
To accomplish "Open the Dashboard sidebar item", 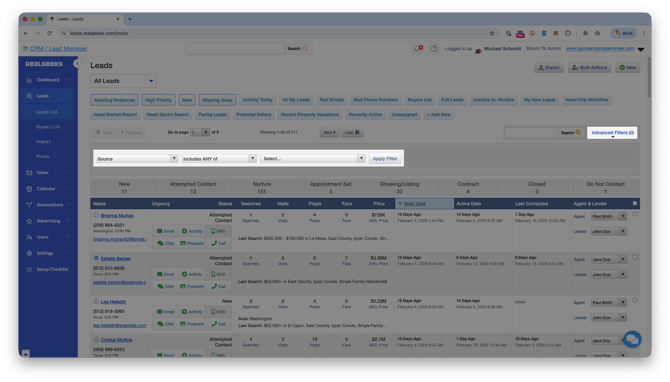I will pyautogui.click(x=48, y=80).
